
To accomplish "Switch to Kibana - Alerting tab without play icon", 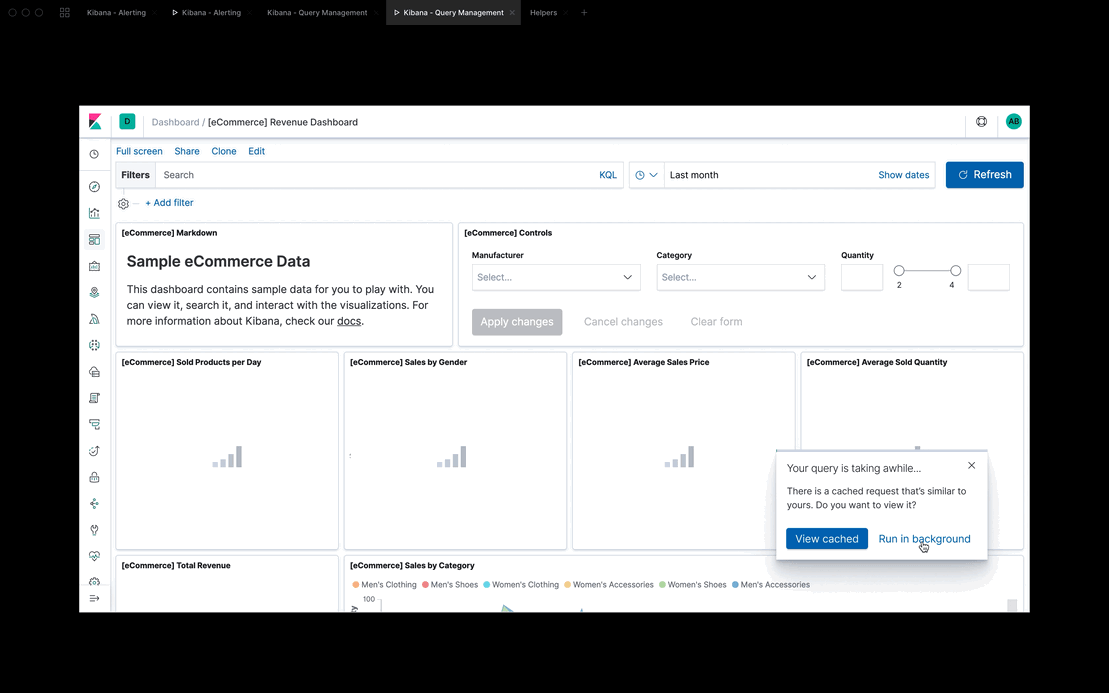I will [116, 13].
